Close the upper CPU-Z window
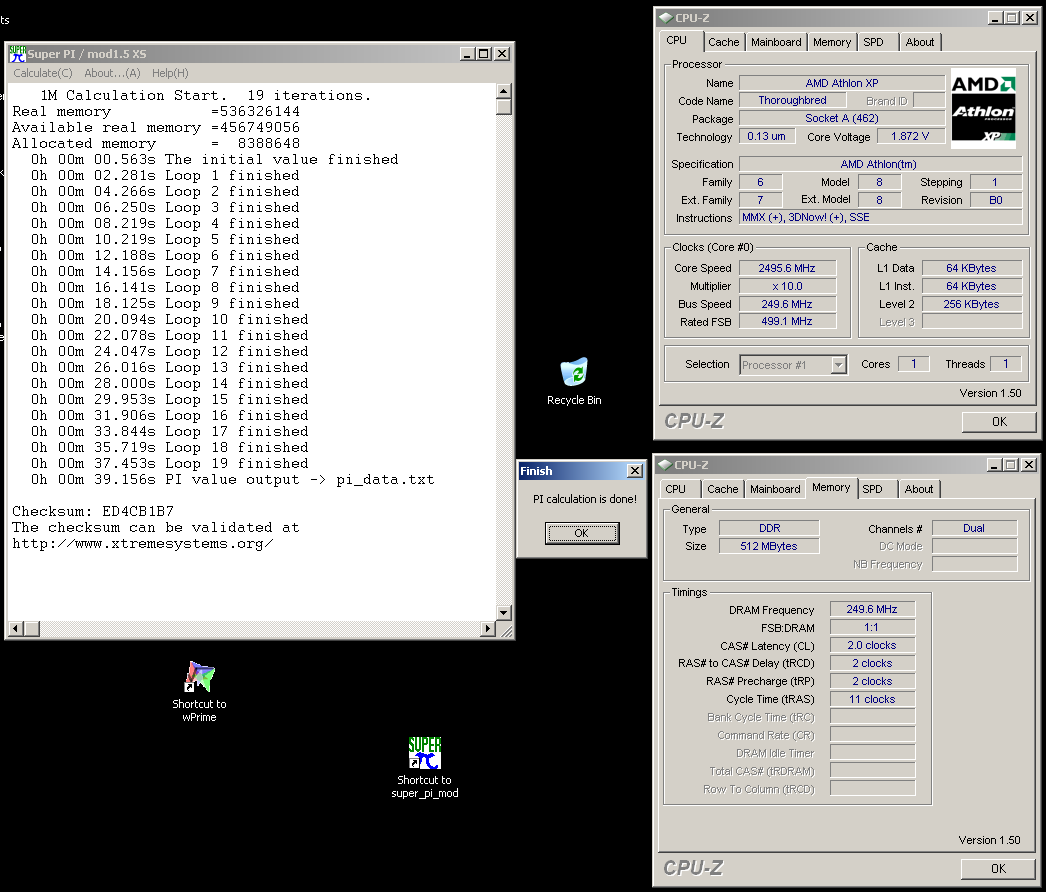 (x=1030, y=18)
